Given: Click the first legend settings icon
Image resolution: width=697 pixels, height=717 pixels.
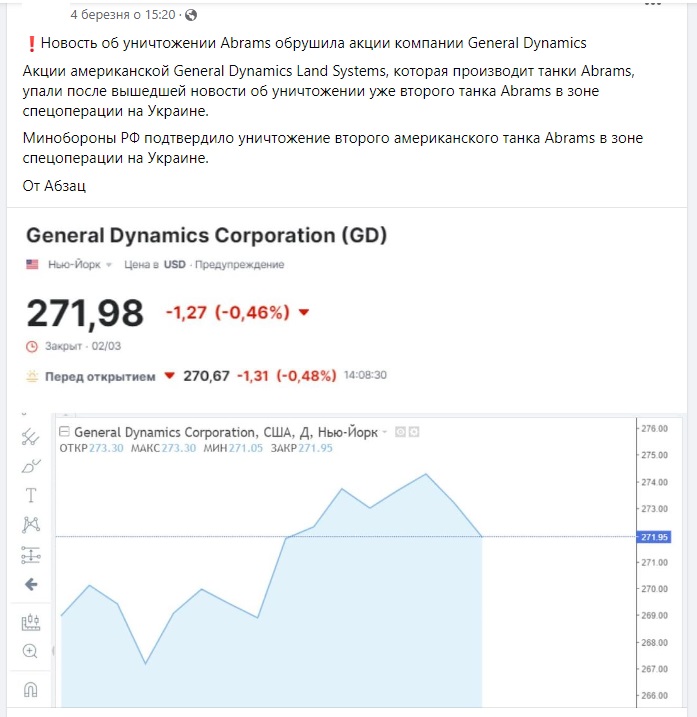Looking at the screenshot, I should [400, 432].
